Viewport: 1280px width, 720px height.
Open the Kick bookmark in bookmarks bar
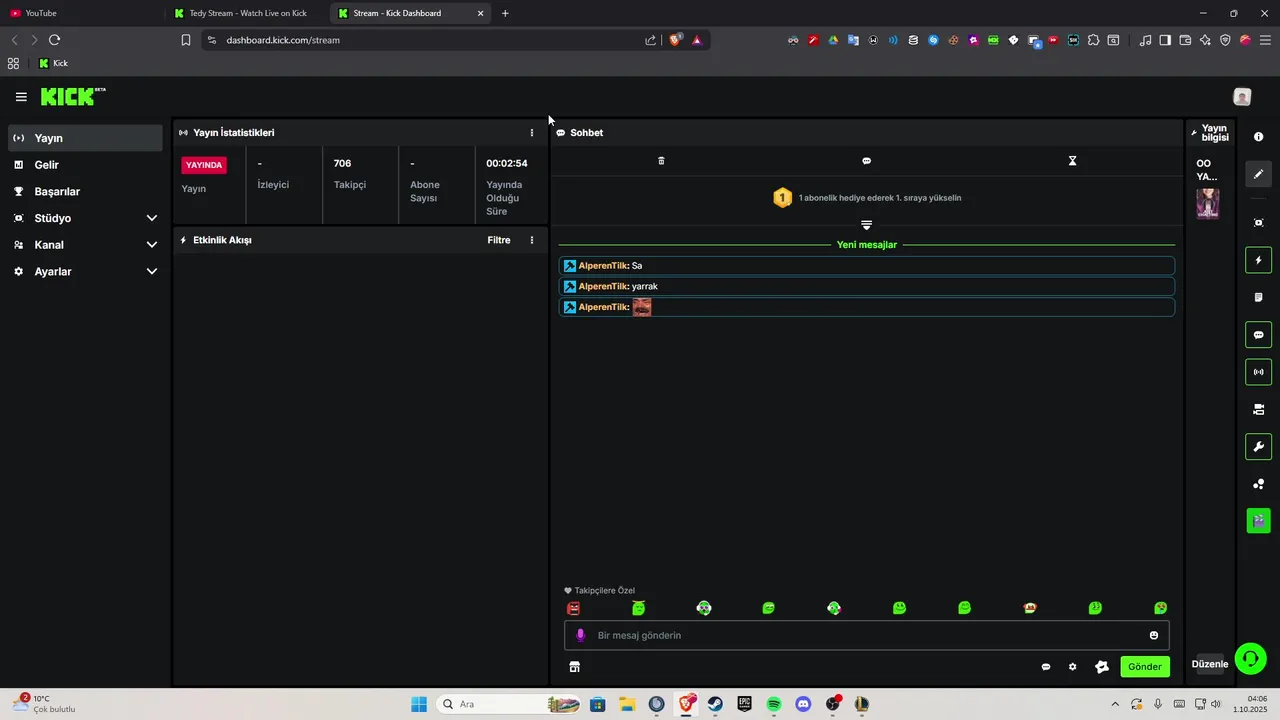pos(53,63)
